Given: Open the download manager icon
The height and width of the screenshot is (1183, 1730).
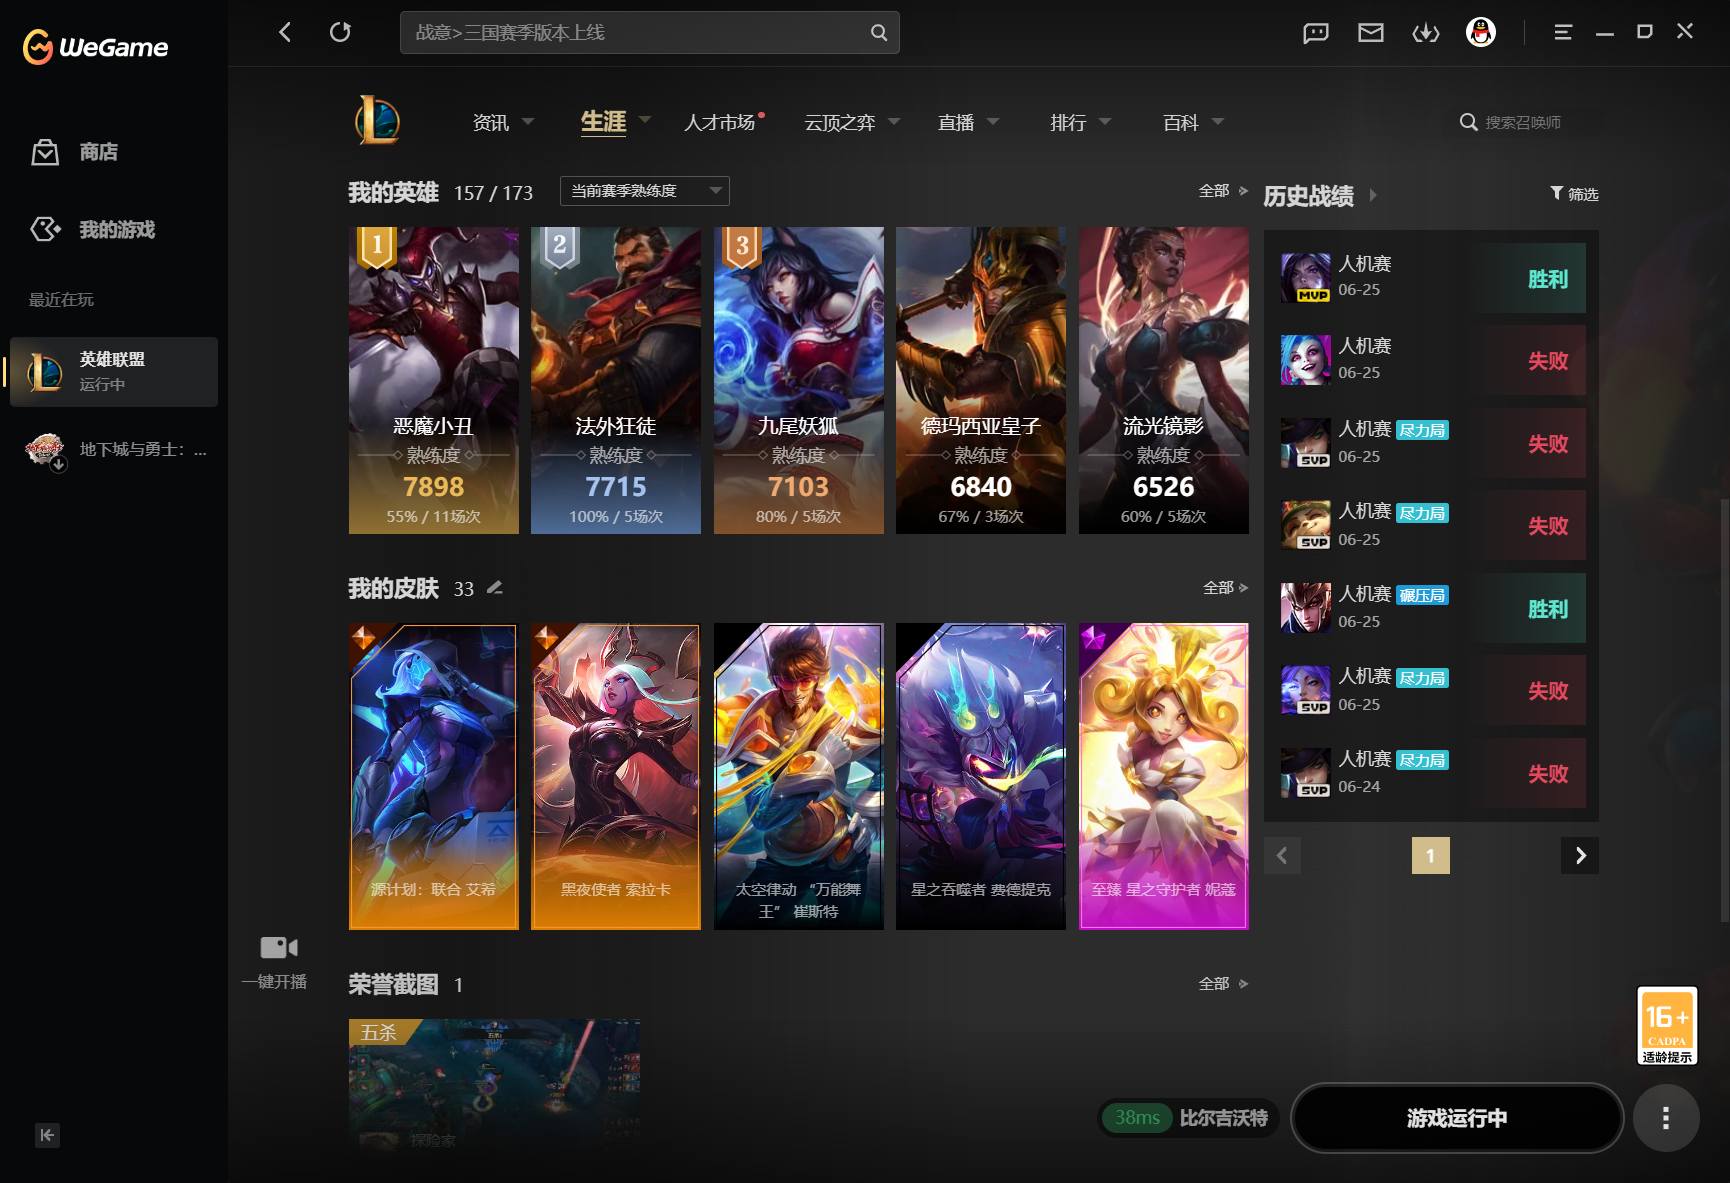Looking at the screenshot, I should [1426, 33].
